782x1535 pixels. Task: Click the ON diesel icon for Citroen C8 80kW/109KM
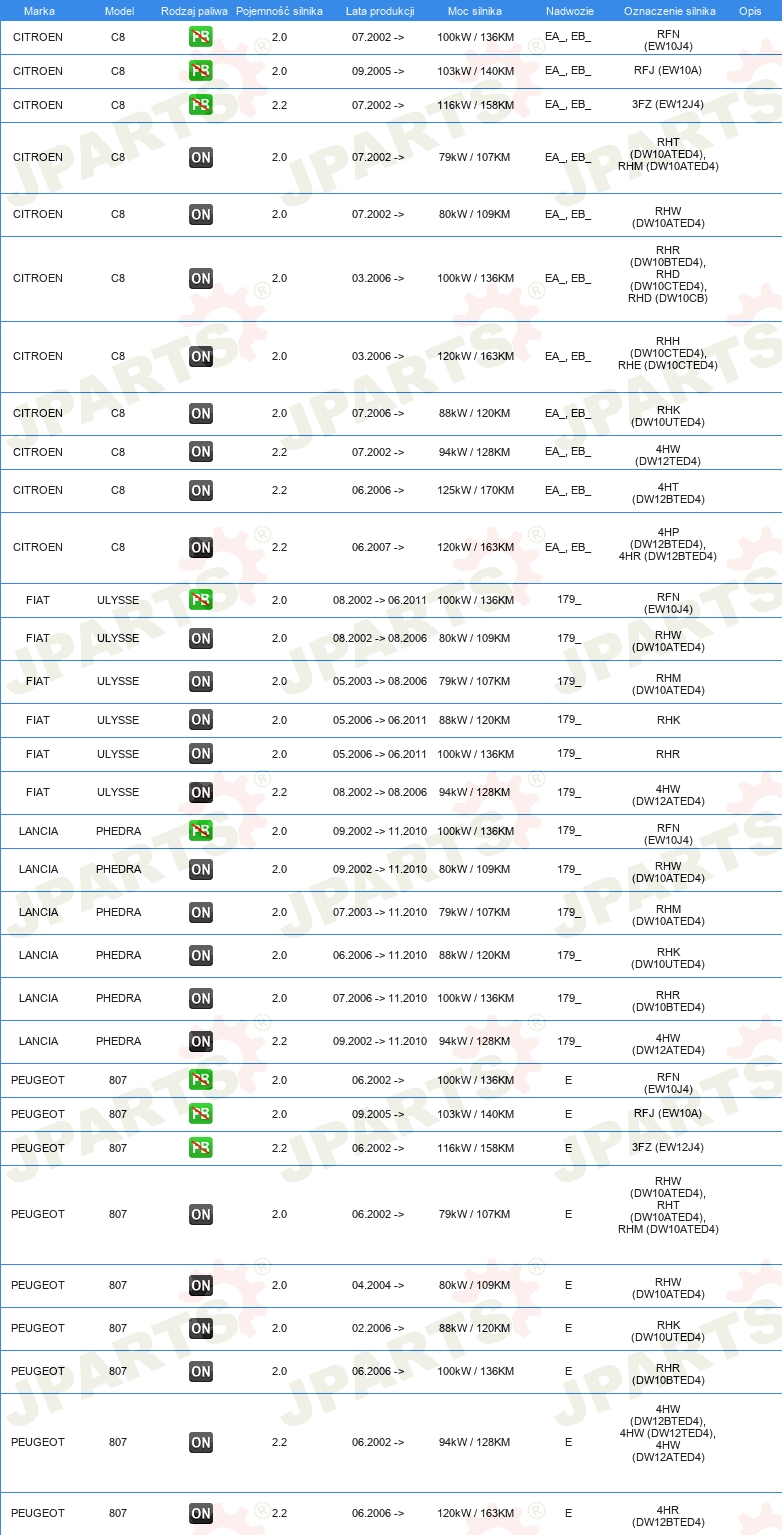pos(201,215)
